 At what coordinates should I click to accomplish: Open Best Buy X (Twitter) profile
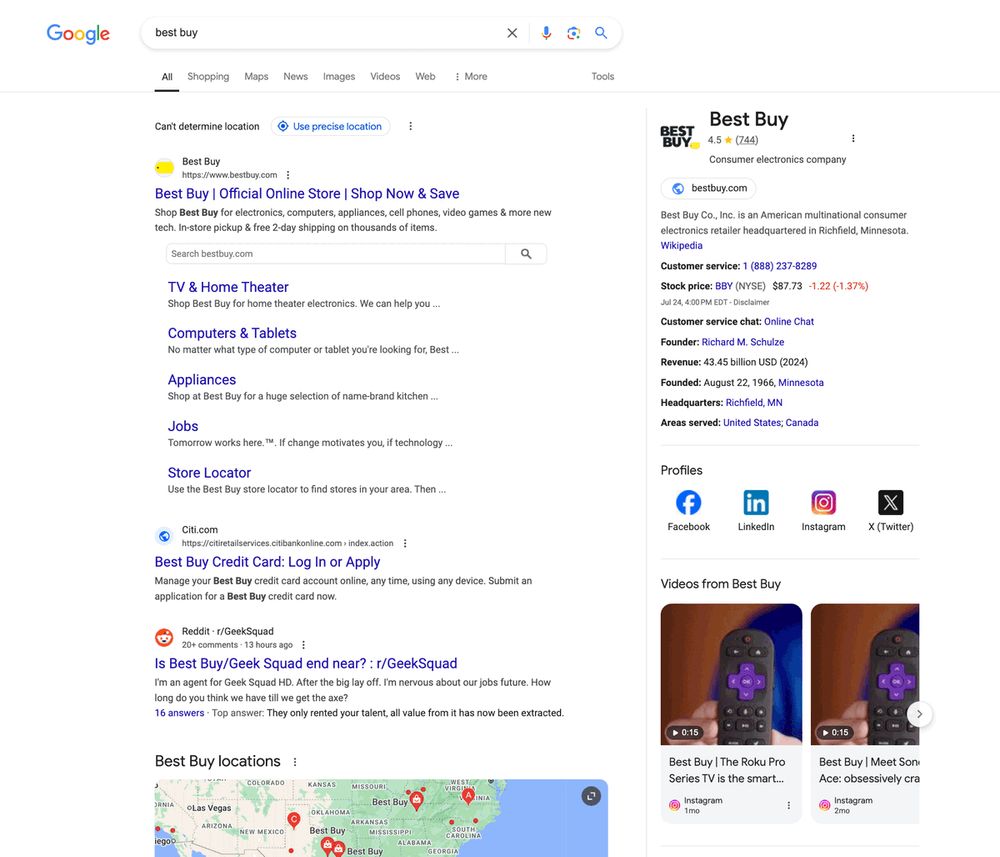890,510
